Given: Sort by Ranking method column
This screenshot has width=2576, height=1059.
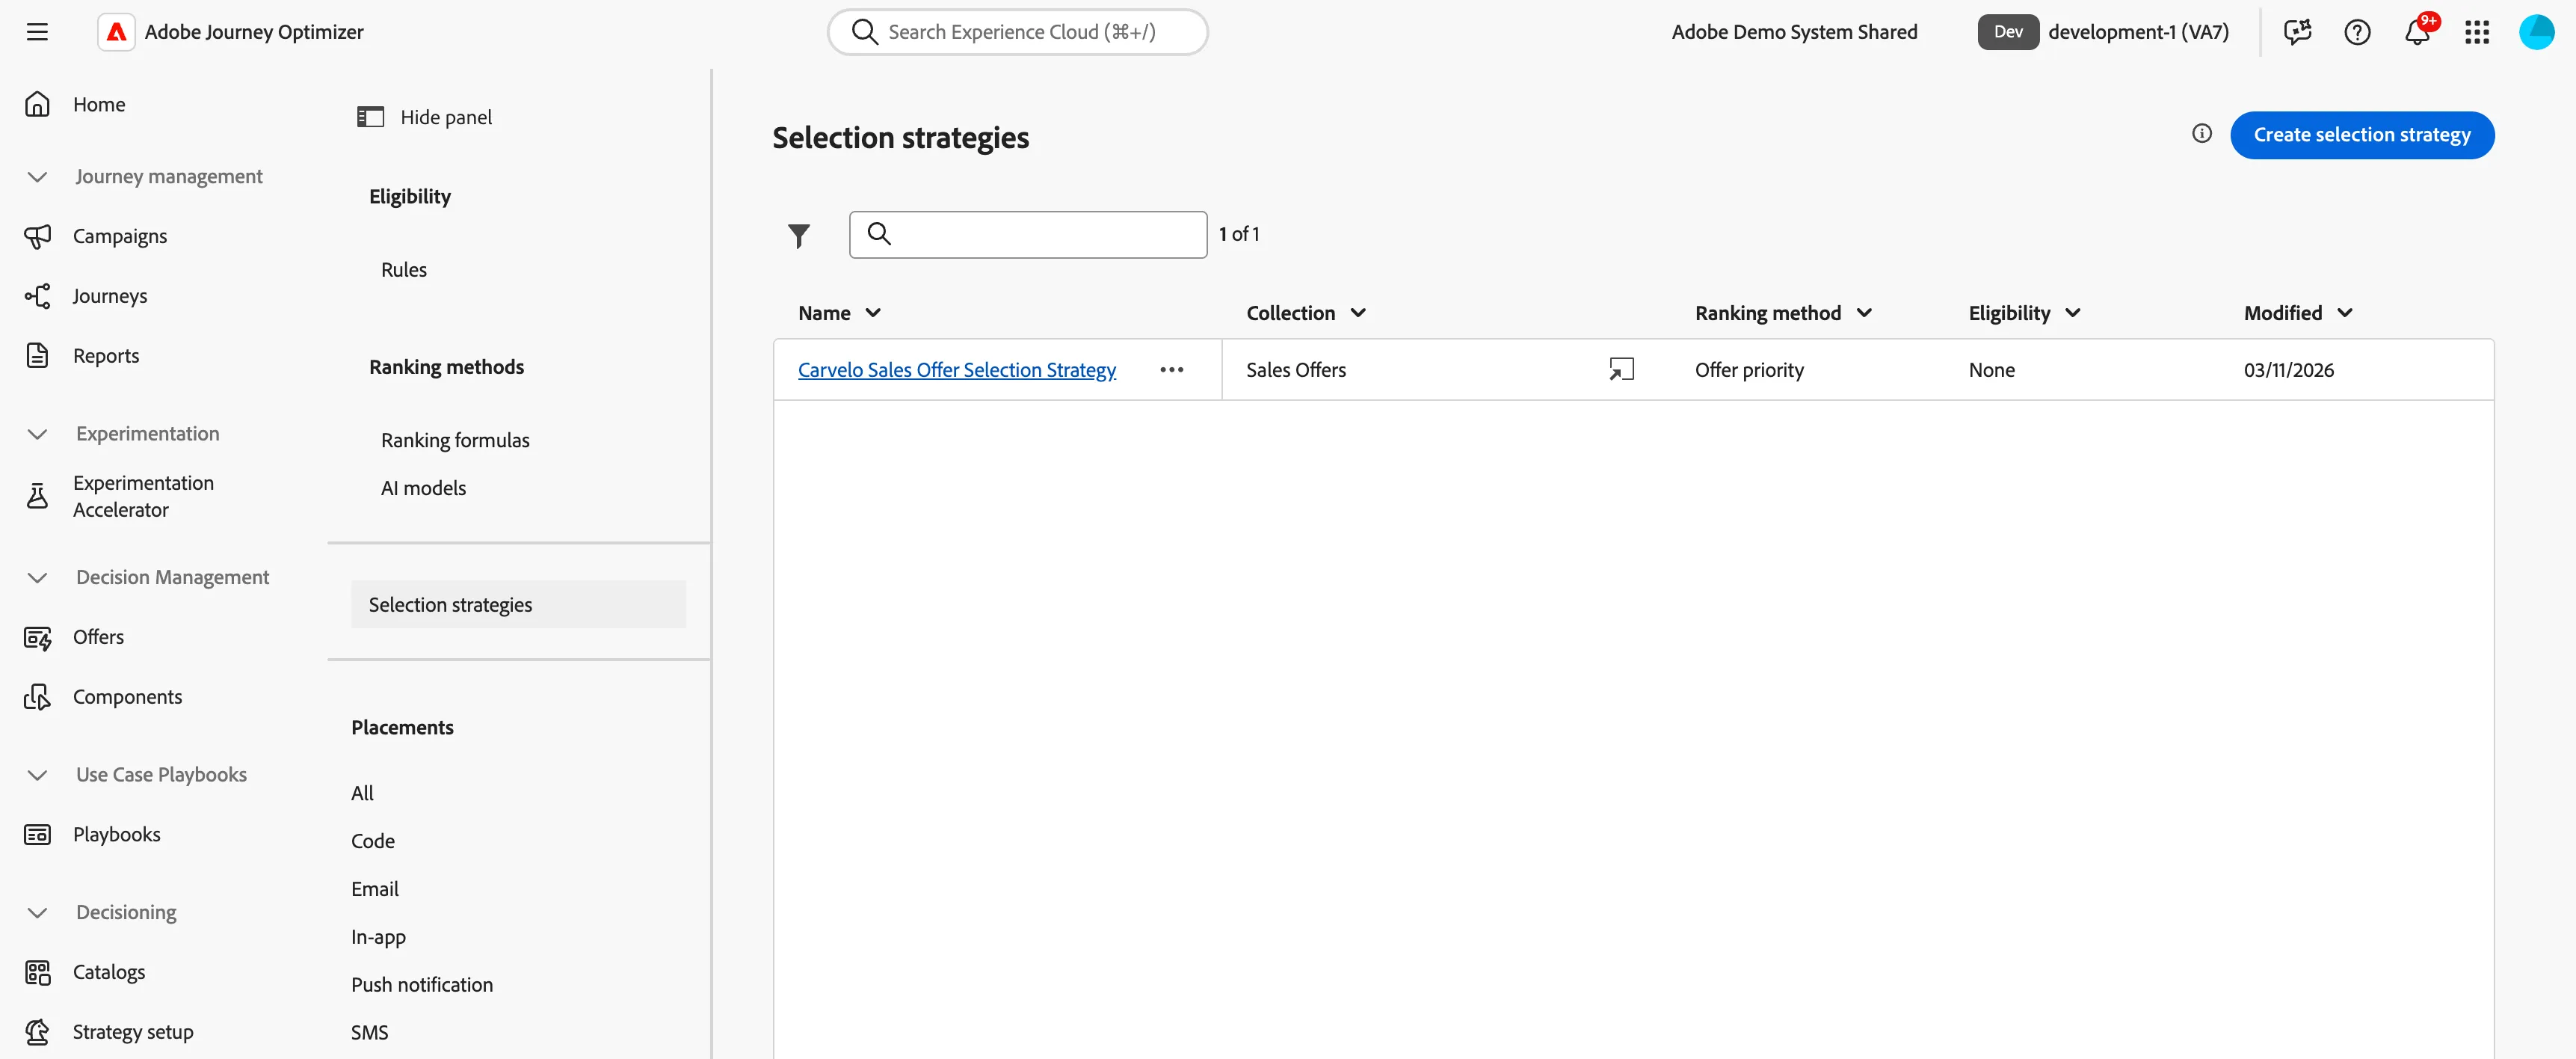Looking at the screenshot, I should pyautogui.click(x=1783, y=313).
